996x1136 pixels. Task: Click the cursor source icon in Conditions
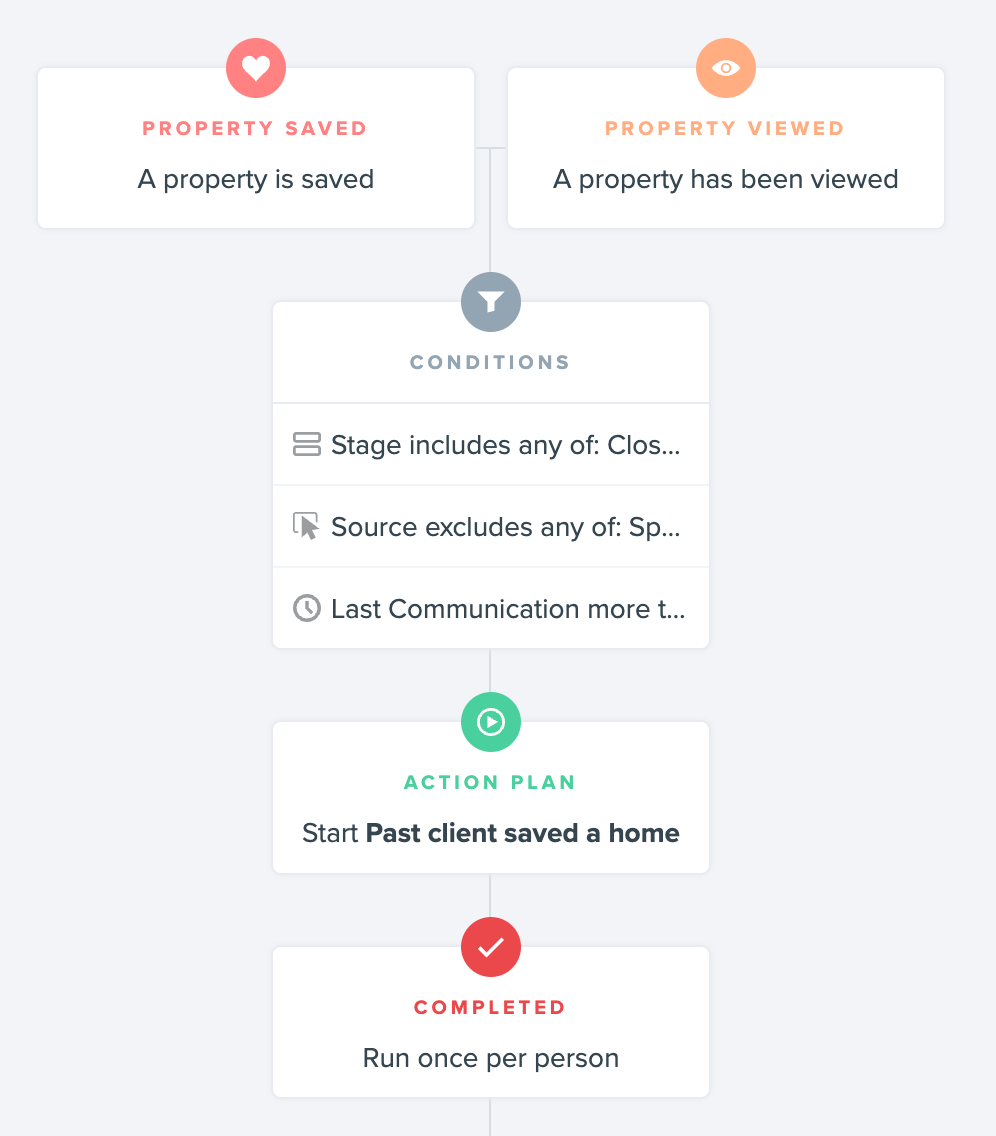[x=306, y=526]
